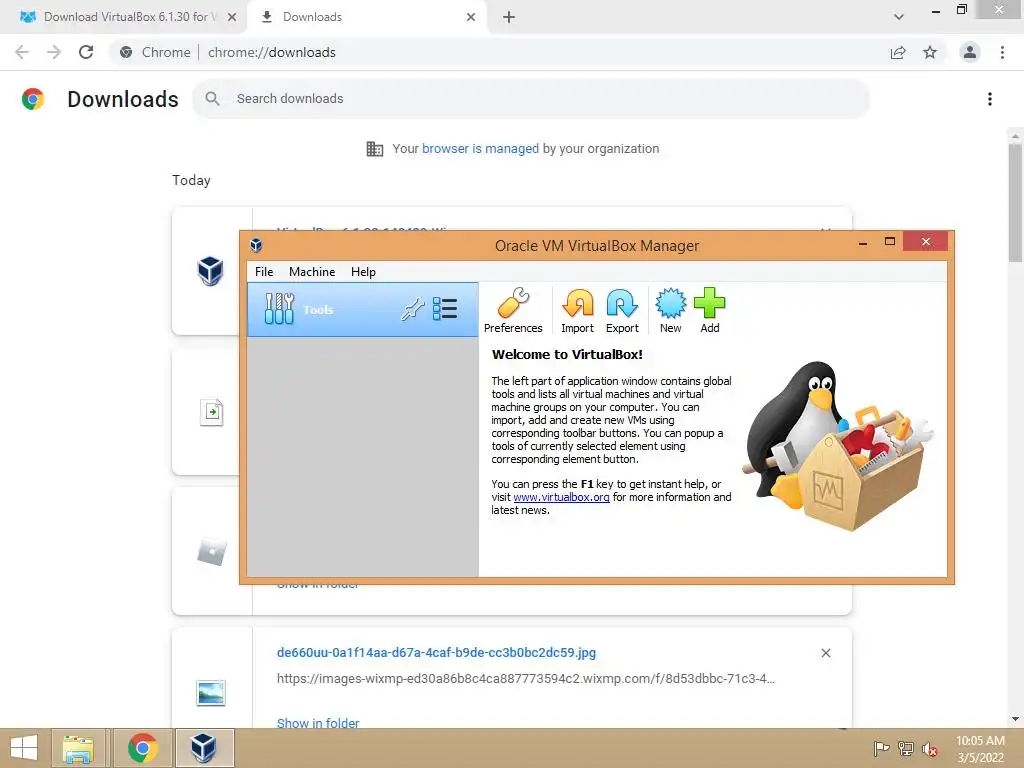Reload the Chrome page
The height and width of the screenshot is (768, 1024).
point(86,52)
